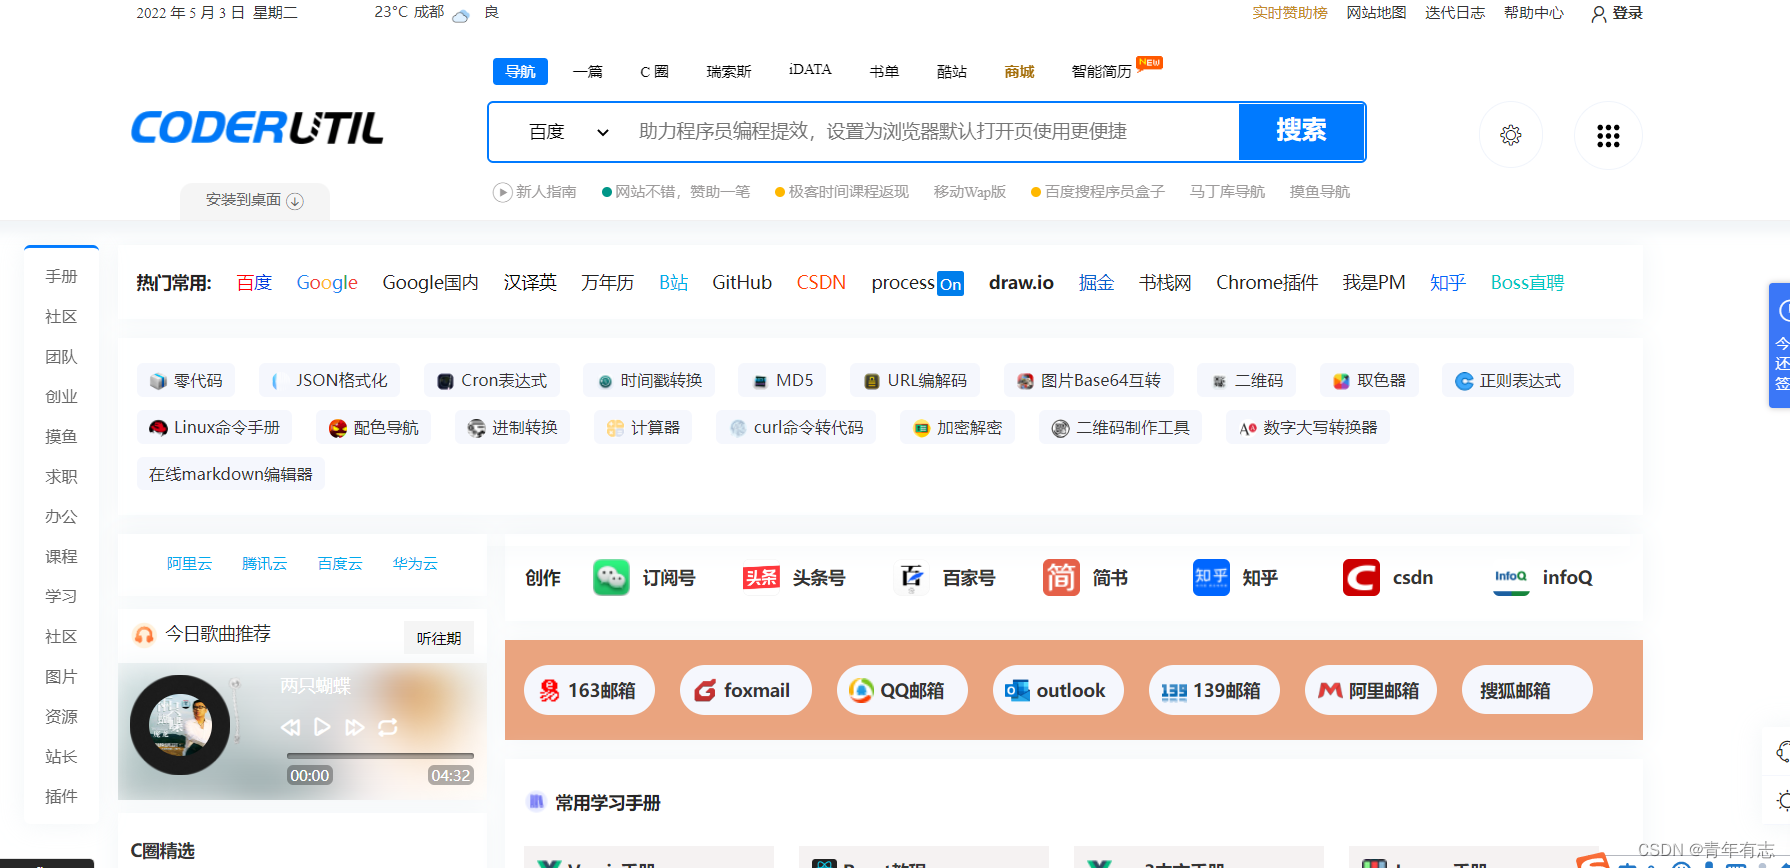
Task: Select the 导航 tab
Action: 520,71
